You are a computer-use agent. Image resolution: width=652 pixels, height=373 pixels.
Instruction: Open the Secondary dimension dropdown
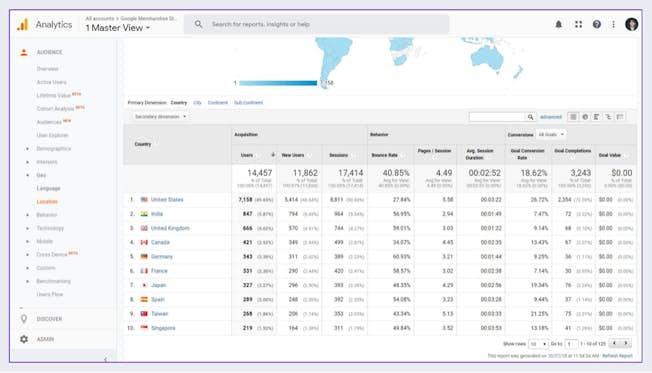[160, 116]
